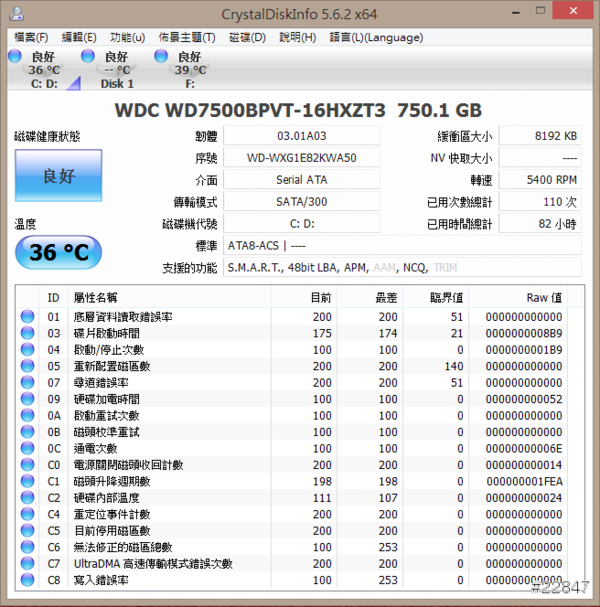Click the status orb above Disk 1

[88, 57]
